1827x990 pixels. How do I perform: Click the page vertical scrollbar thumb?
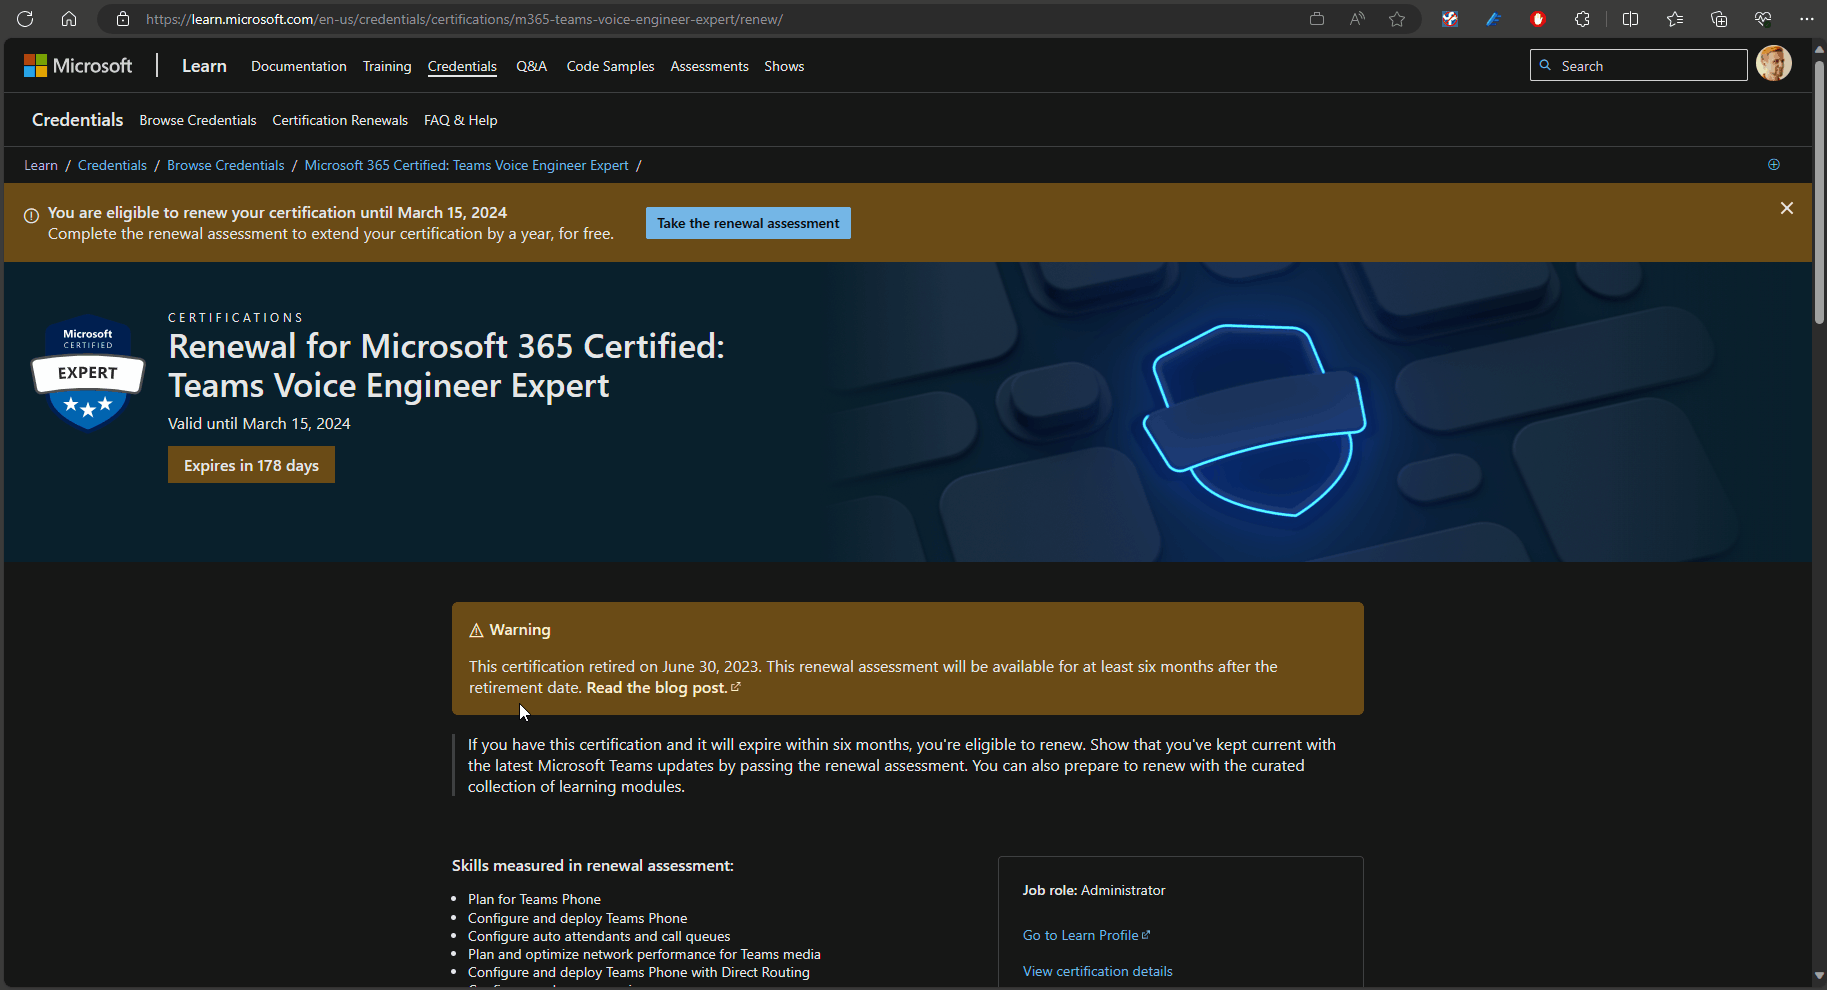point(1819,190)
